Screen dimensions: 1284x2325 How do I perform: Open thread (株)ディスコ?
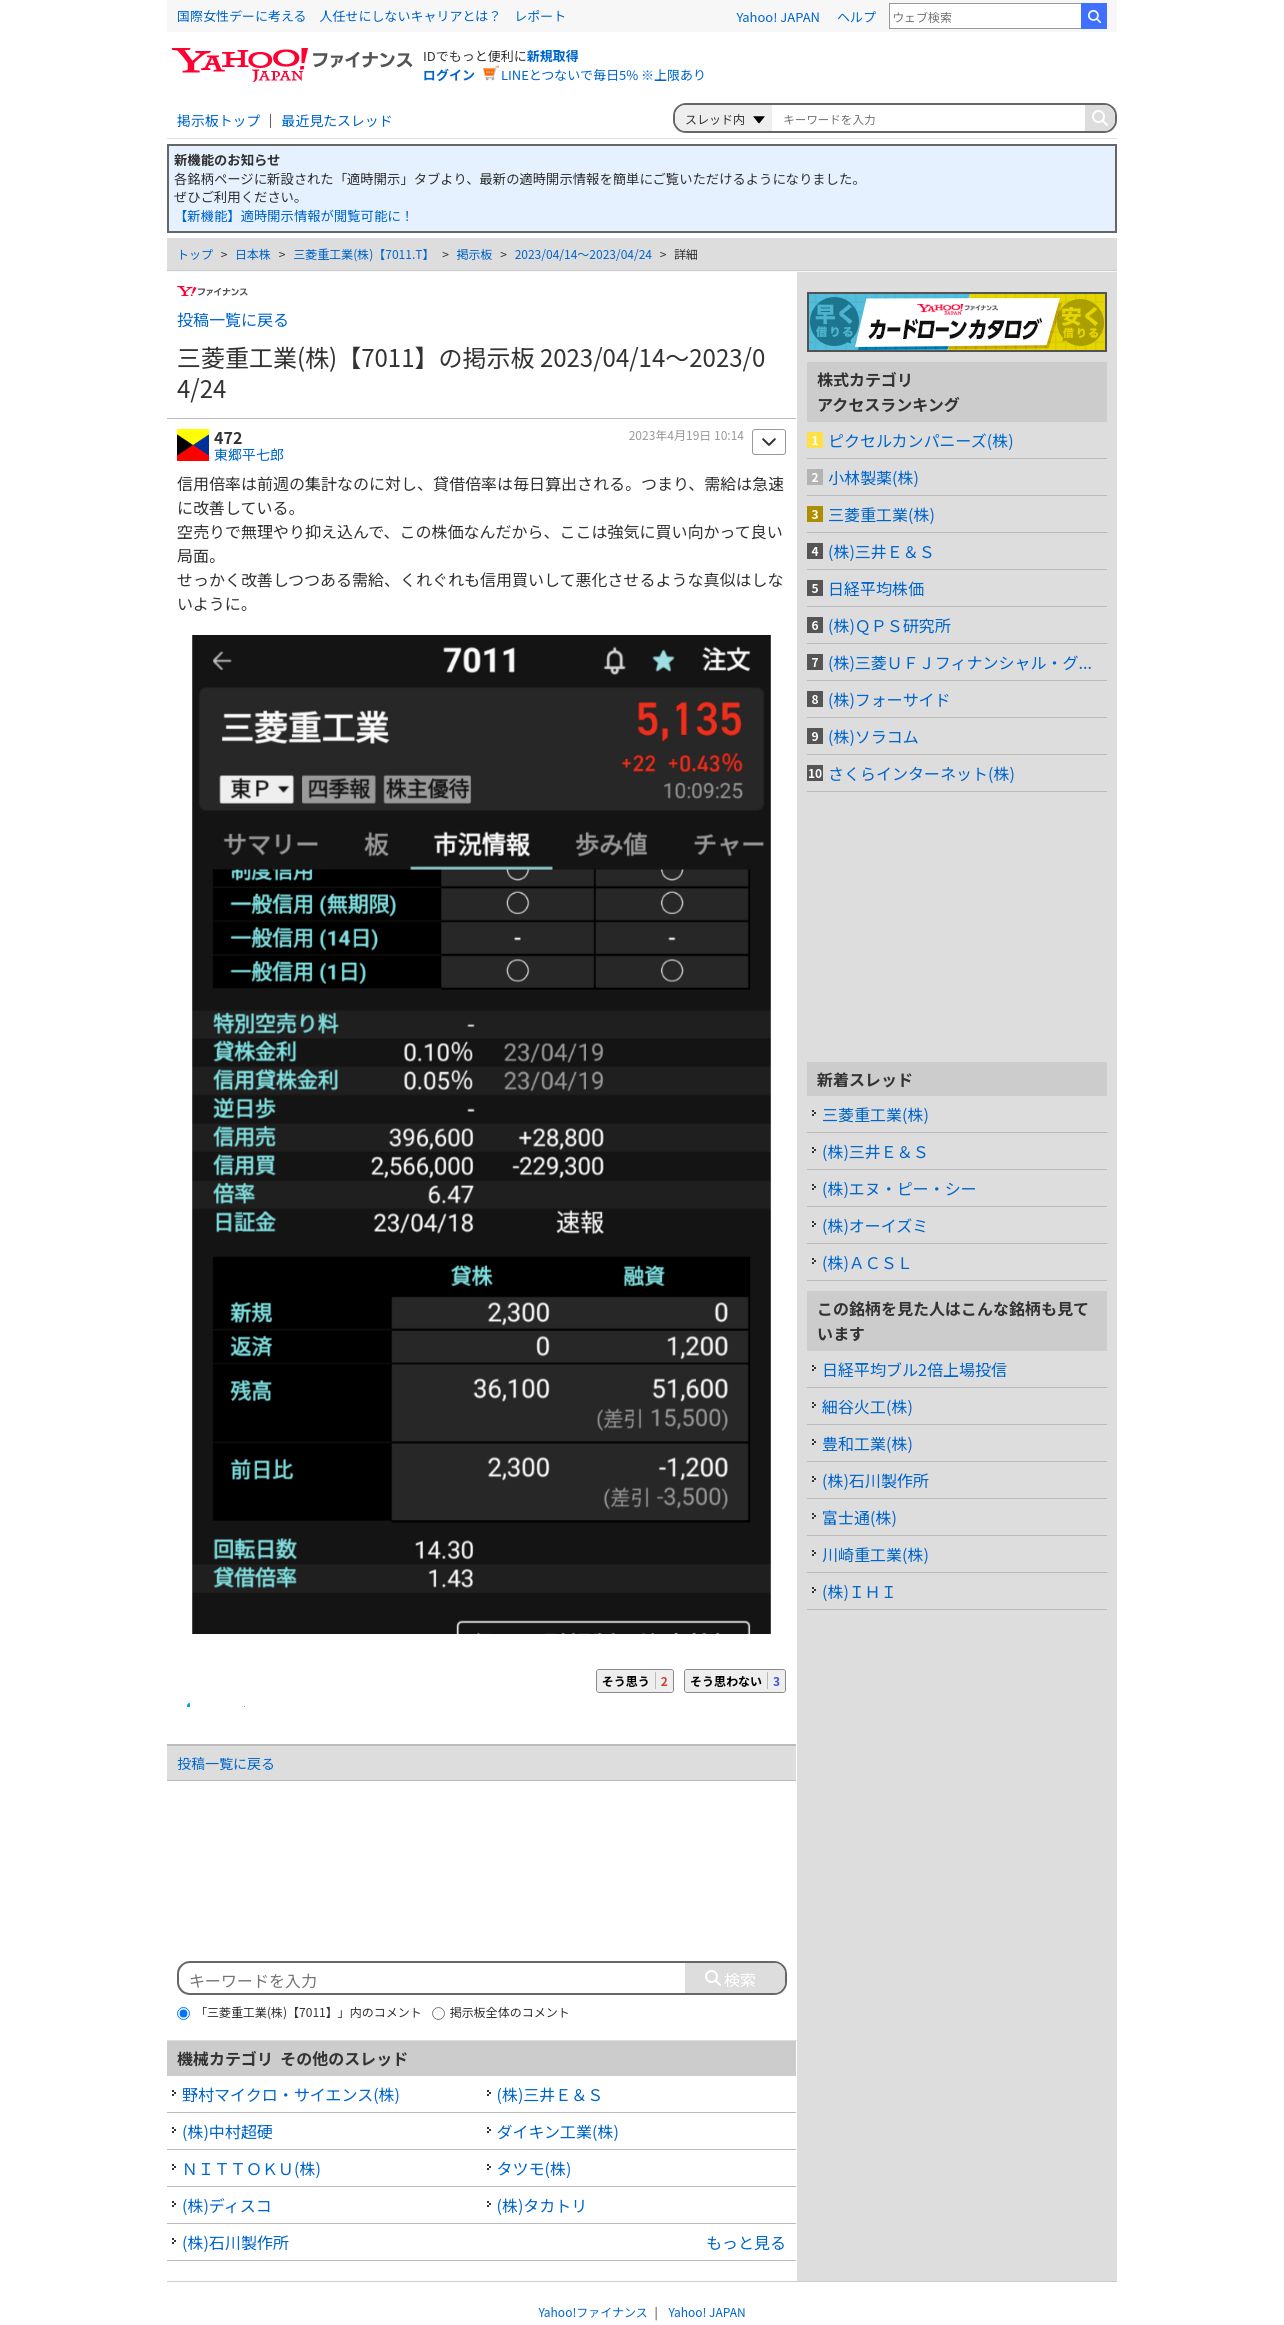click(227, 2206)
